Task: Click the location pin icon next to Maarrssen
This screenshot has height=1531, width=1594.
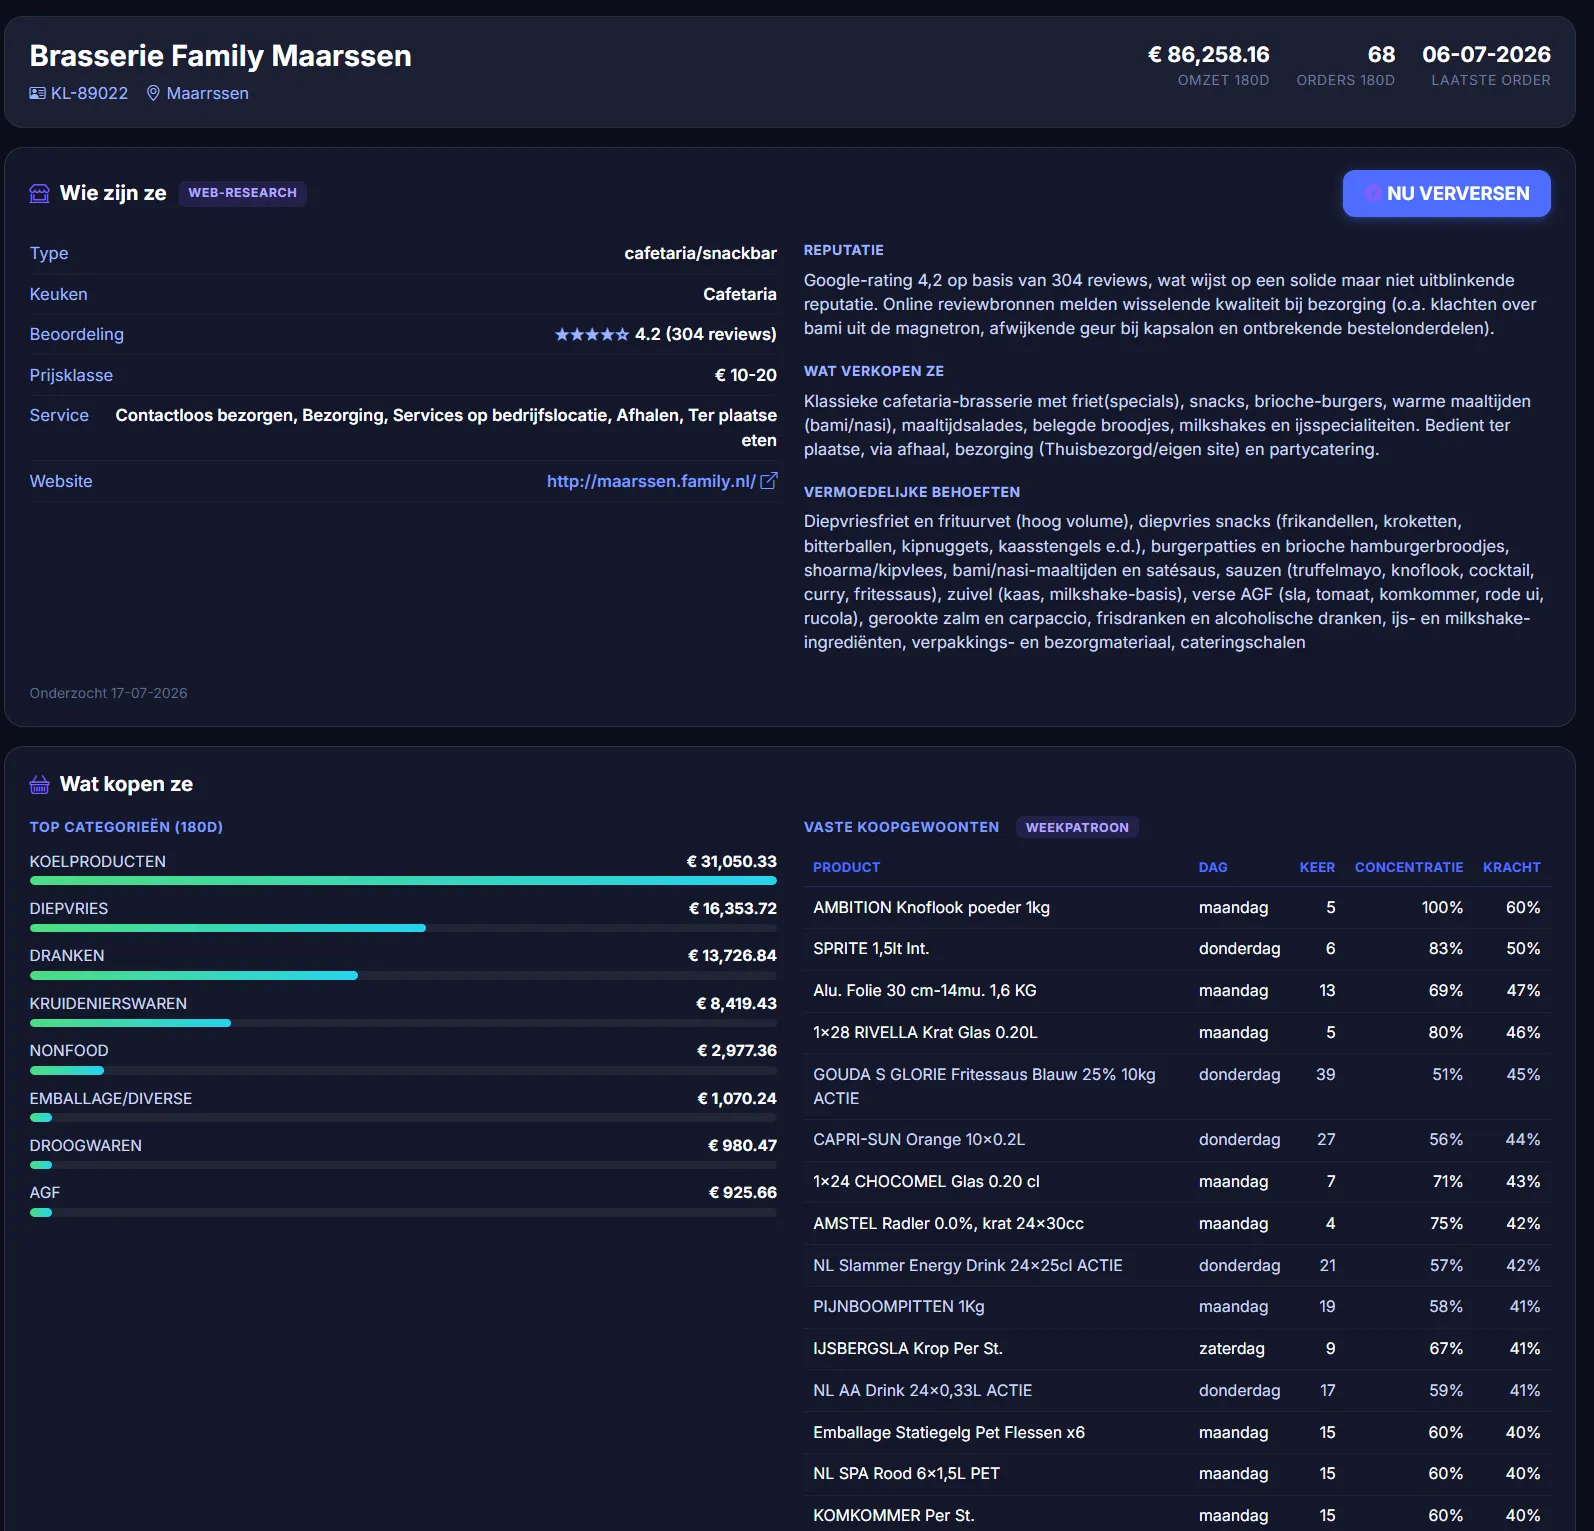Action: (153, 93)
